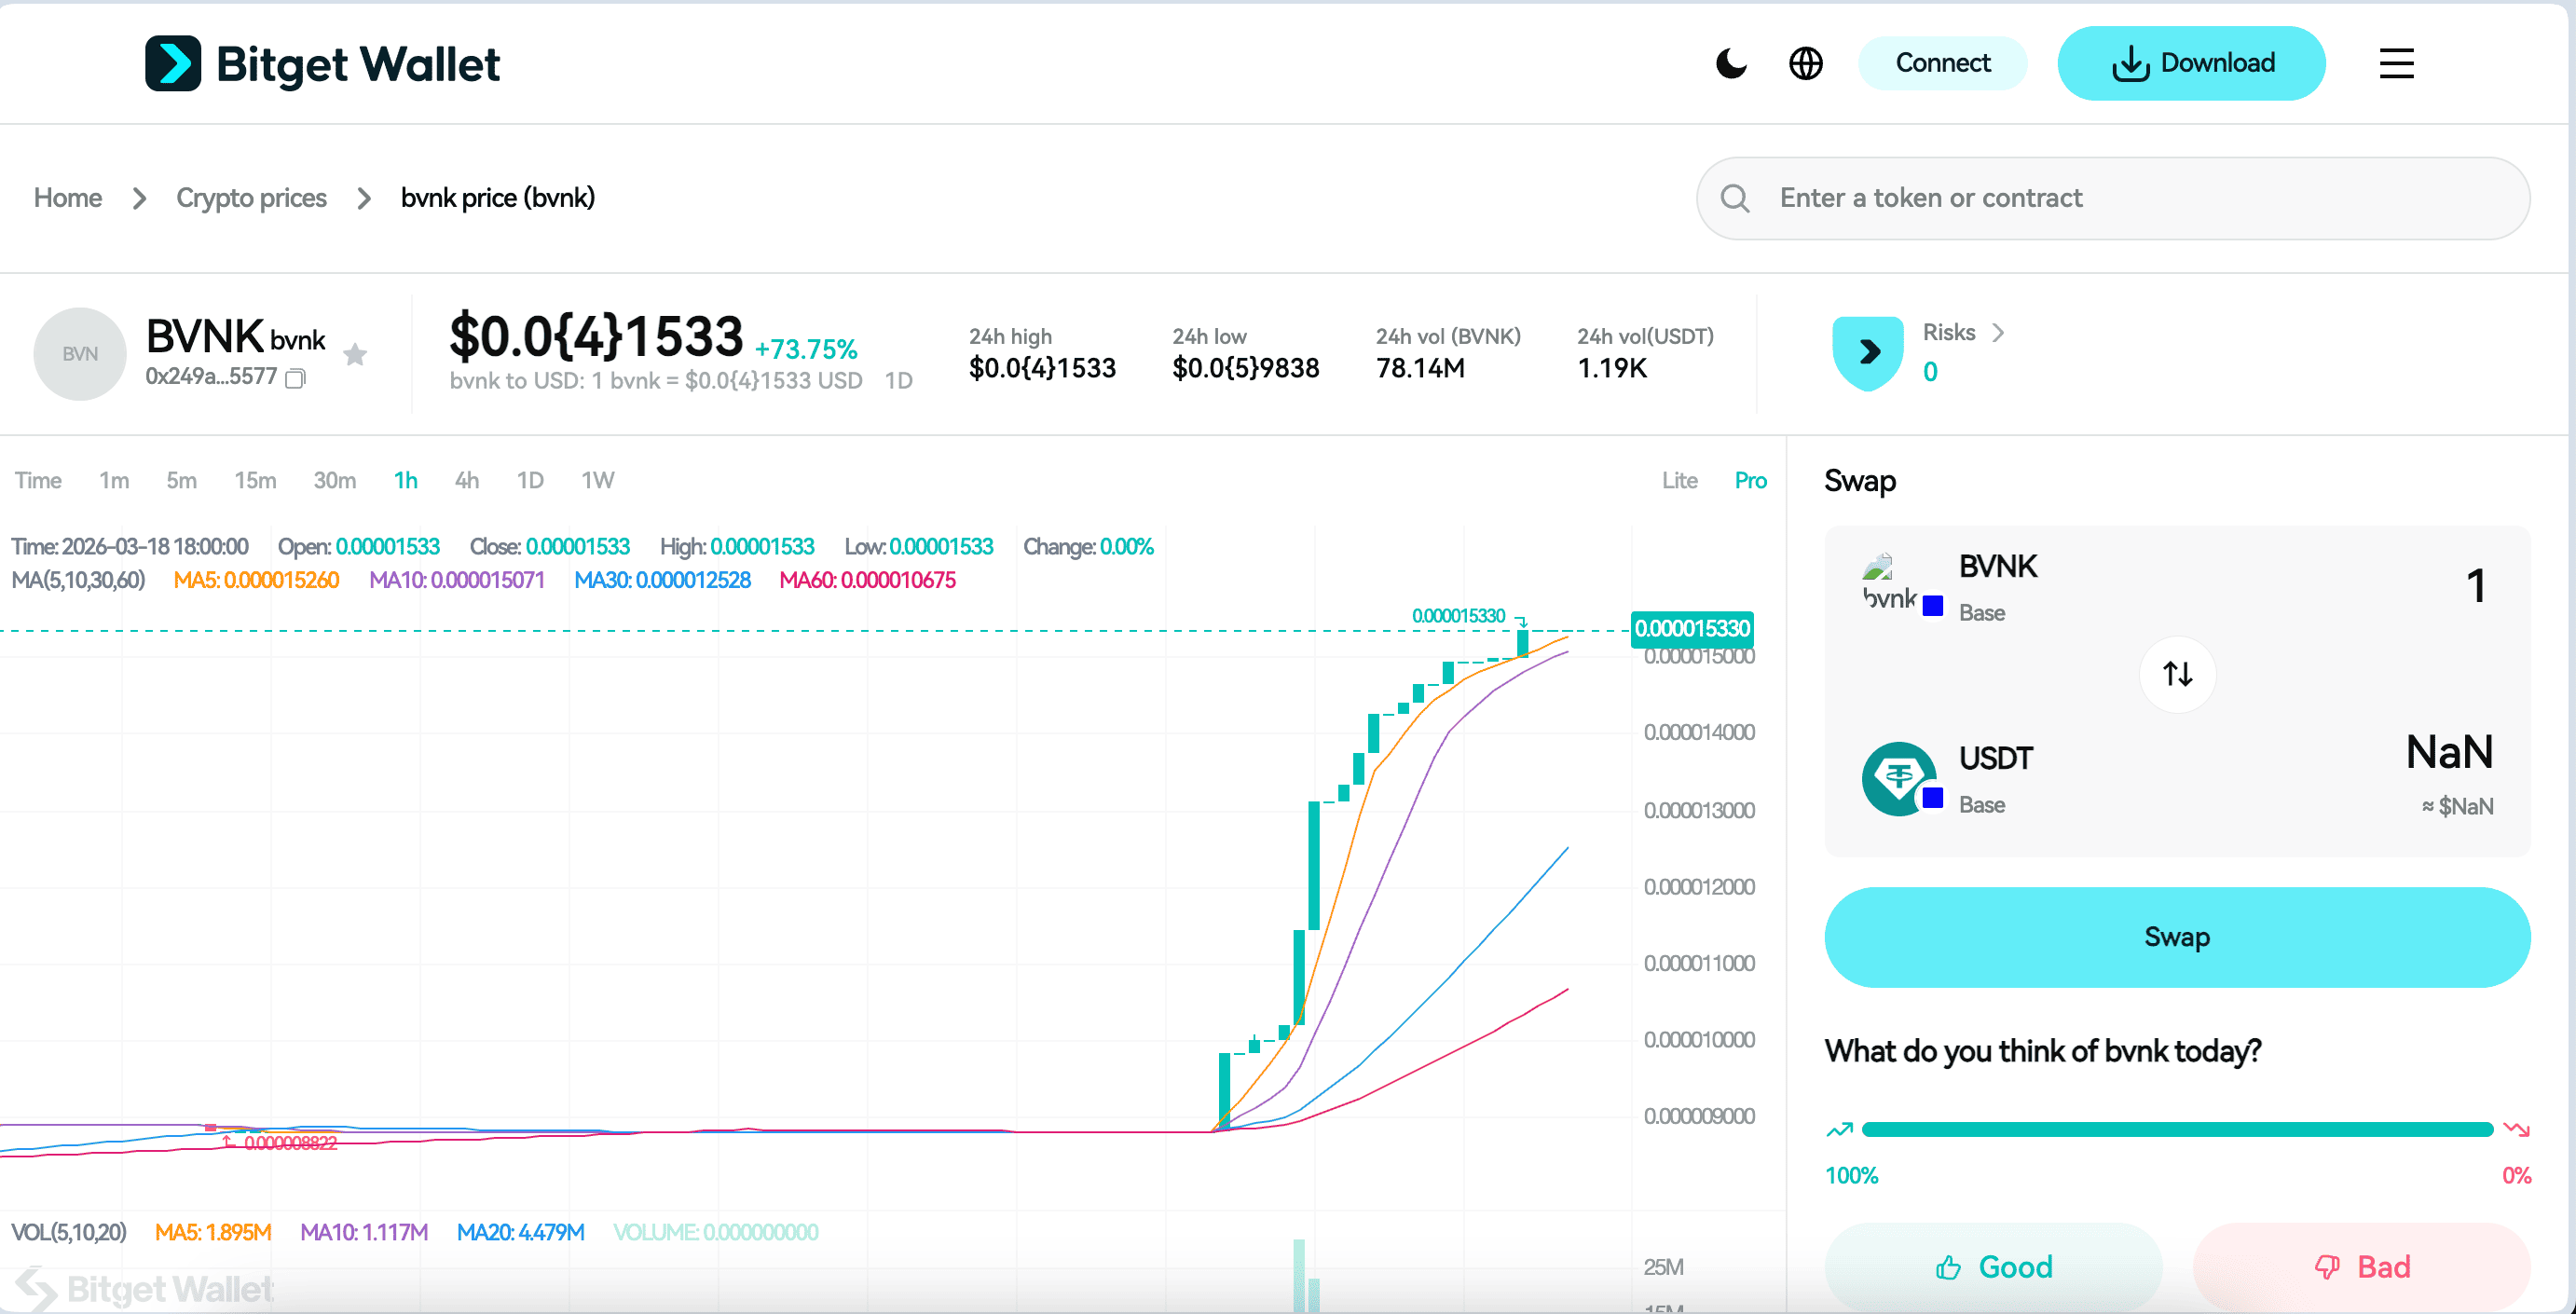Reverse swap direction with the arrows icon
The height and width of the screenshot is (1314, 2576).
coord(2177,674)
